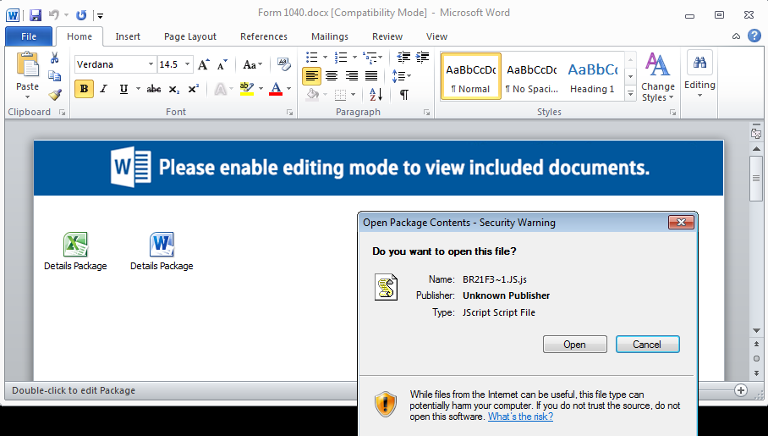Click the vertical scrollbar down arrow
The height and width of the screenshot is (436, 768).
tap(756, 331)
